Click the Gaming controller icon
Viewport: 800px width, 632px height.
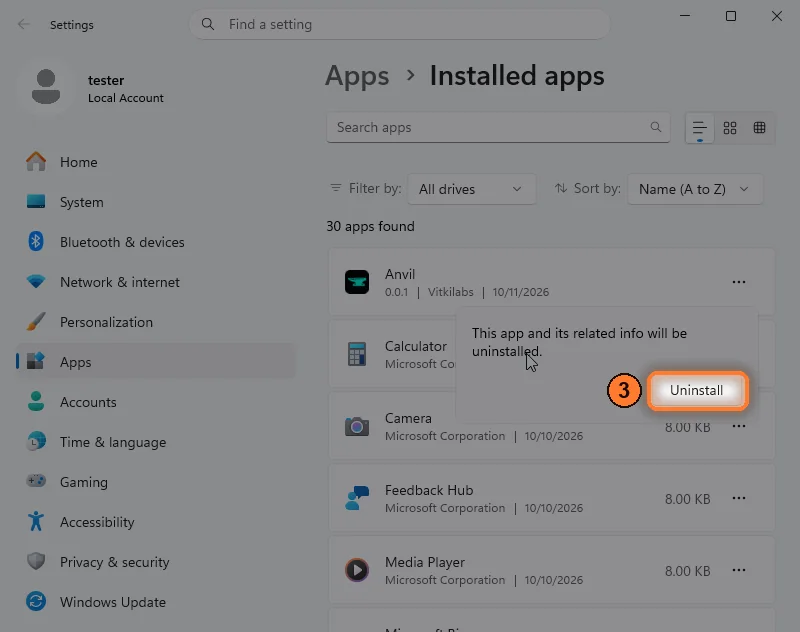pos(36,481)
